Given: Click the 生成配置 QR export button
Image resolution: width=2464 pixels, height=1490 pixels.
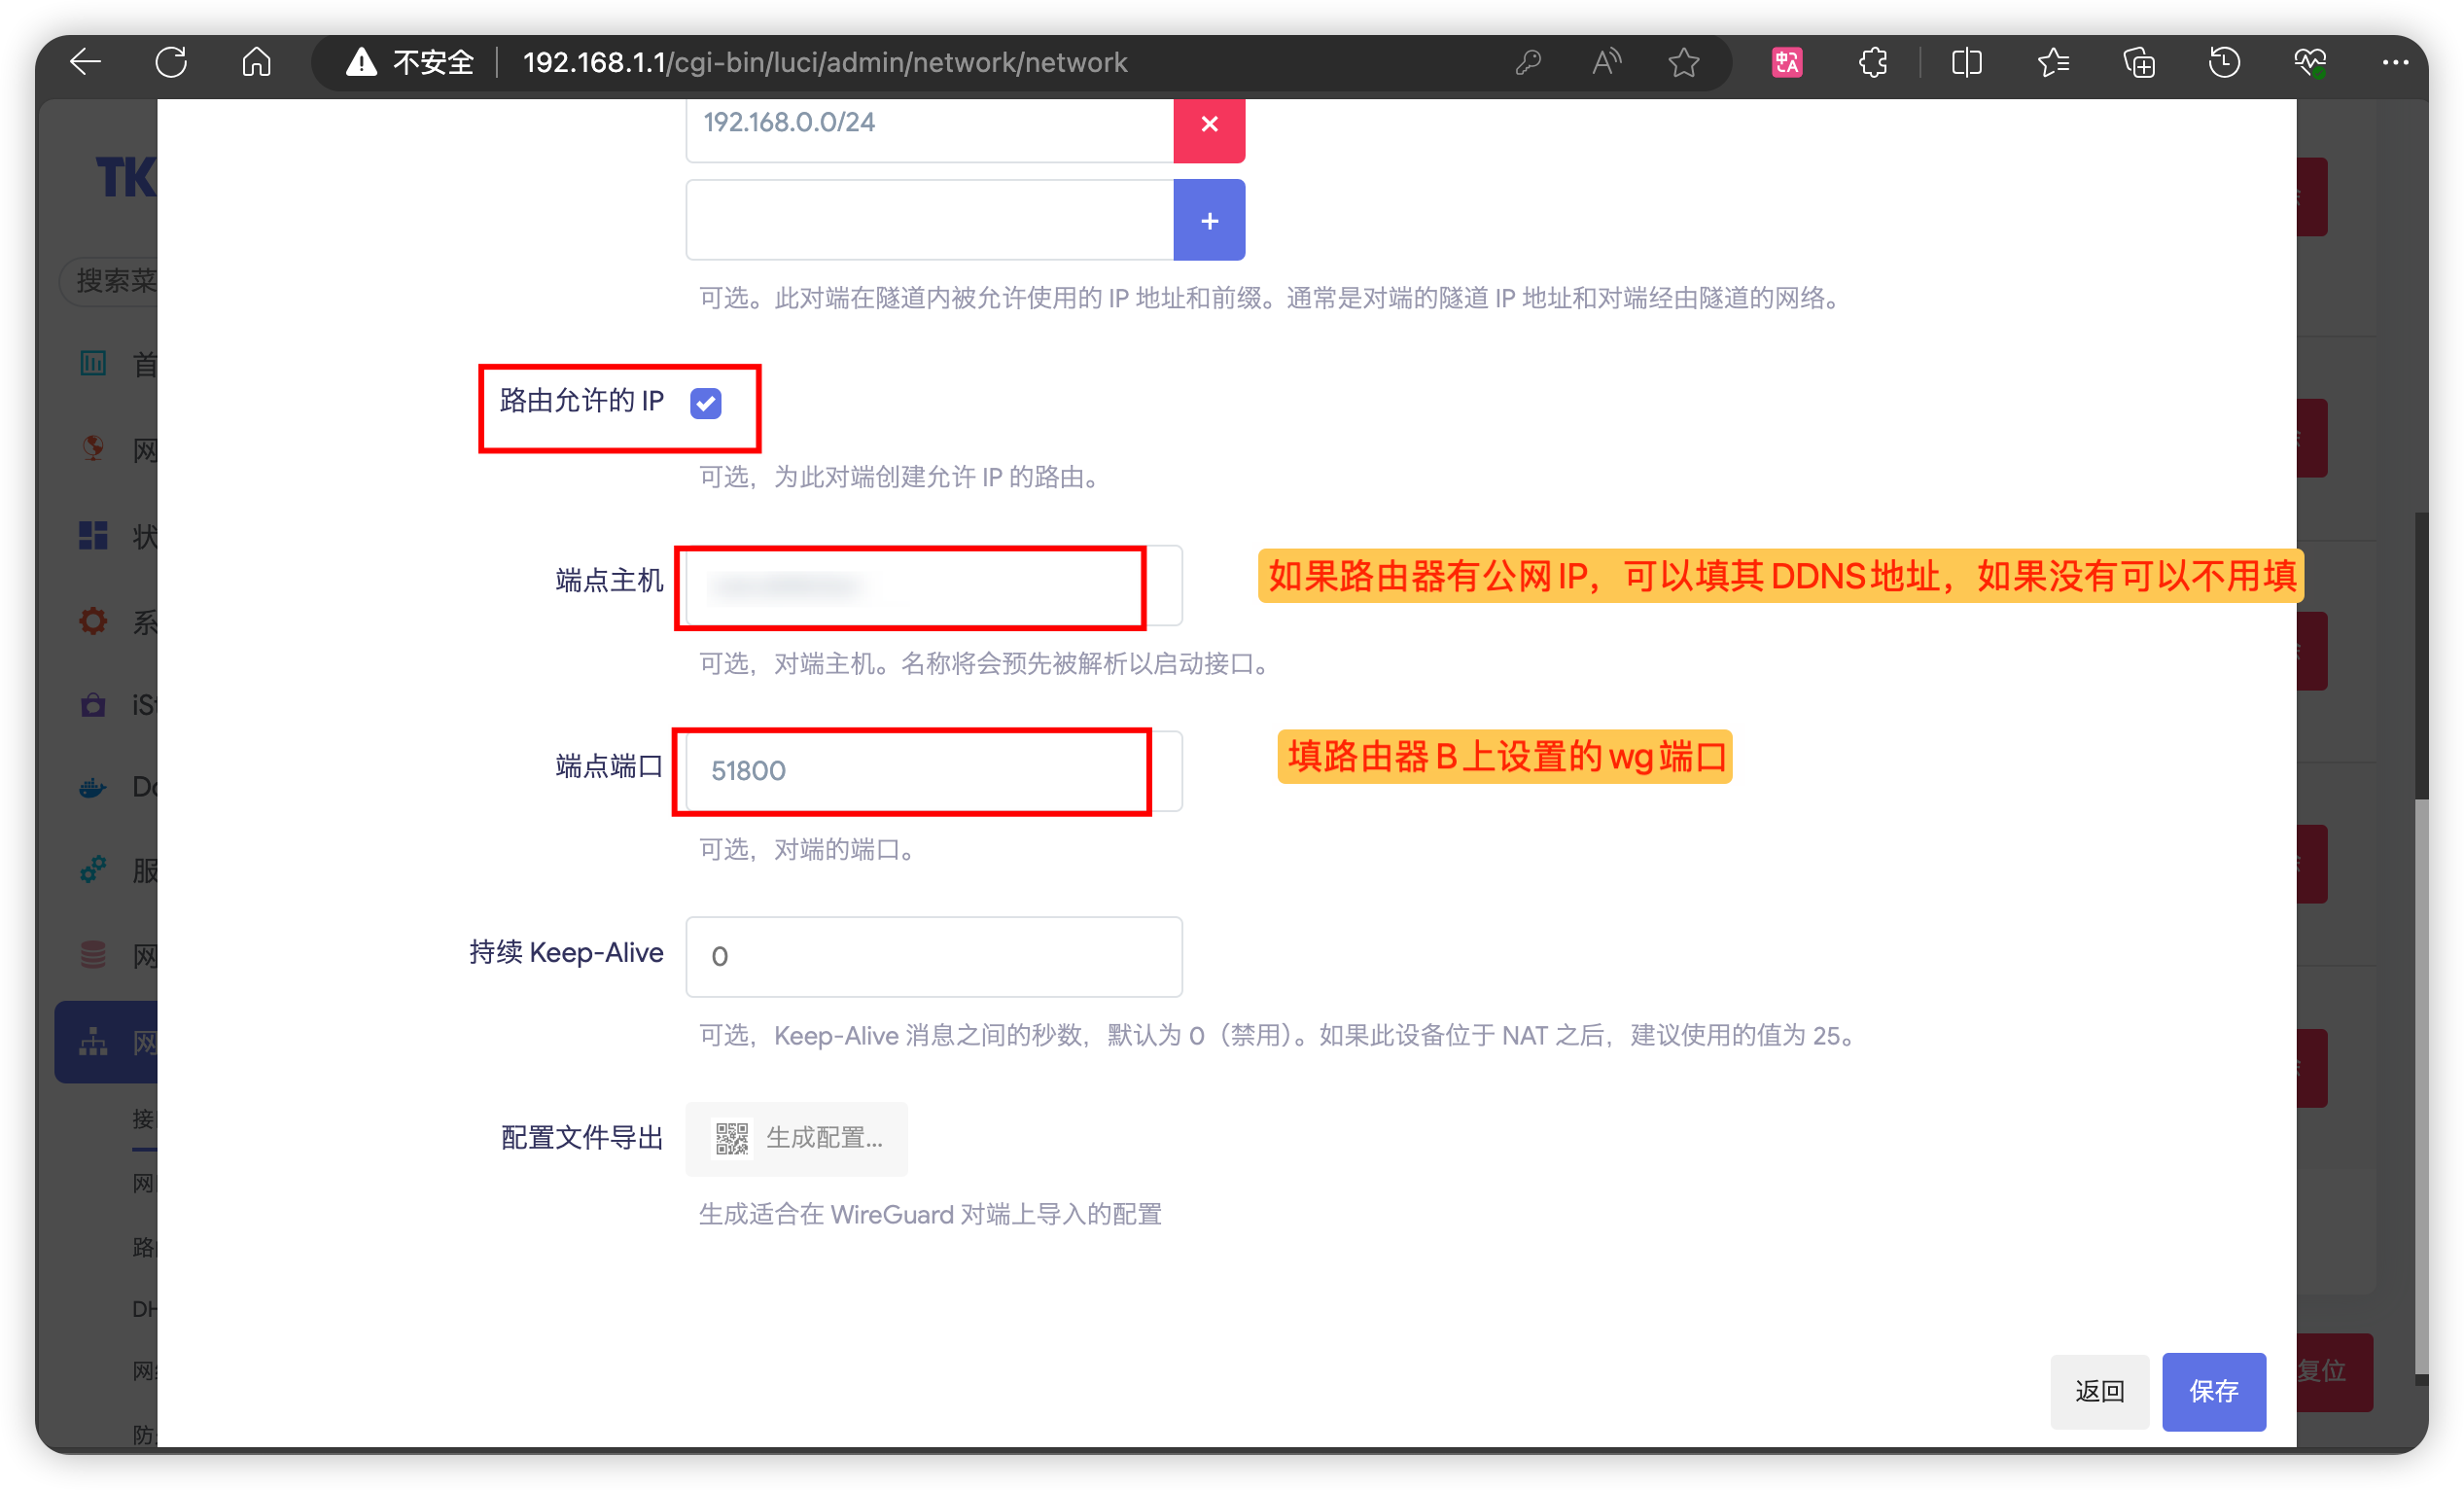Looking at the screenshot, I should (x=797, y=1138).
